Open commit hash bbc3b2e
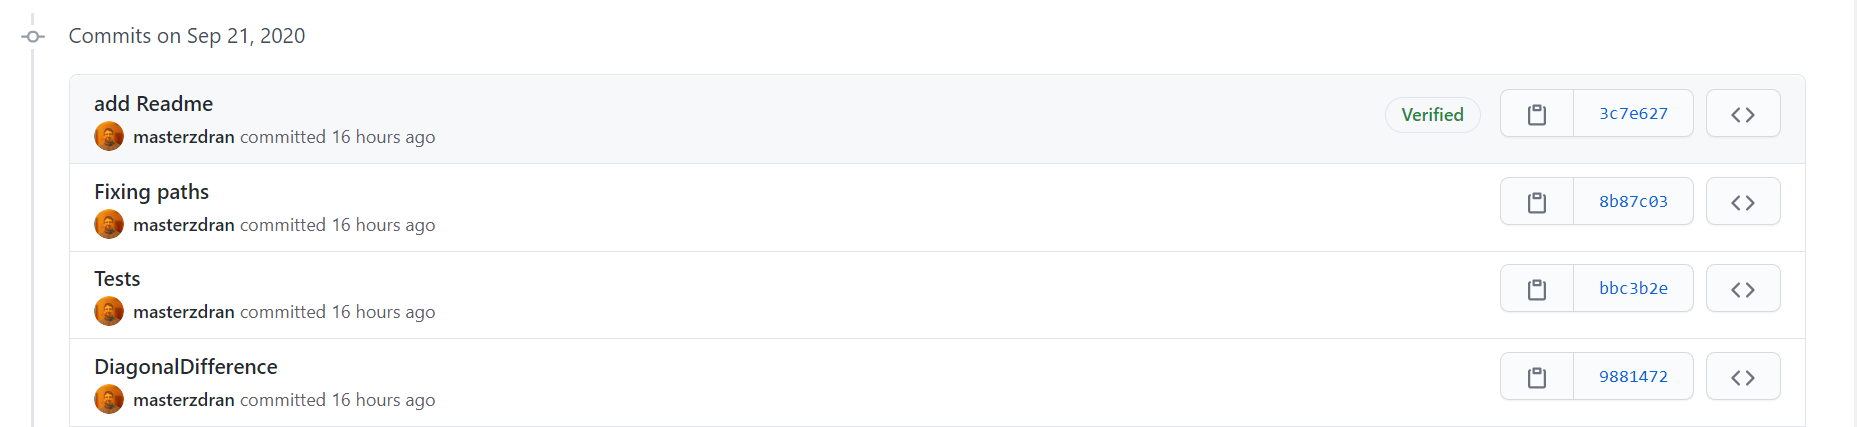The height and width of the screenshot is (427, 1857). [1633, 289]
